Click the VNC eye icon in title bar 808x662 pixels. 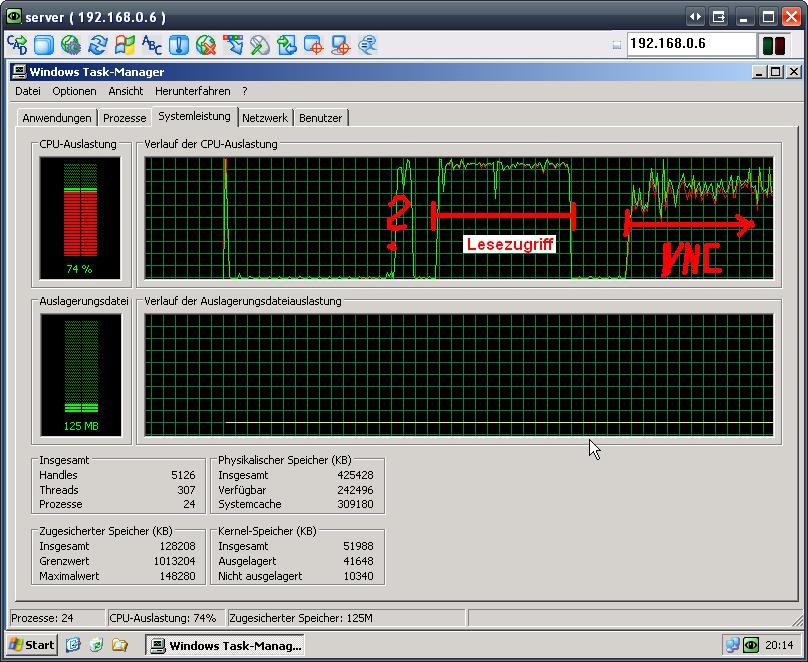(14, 16)
